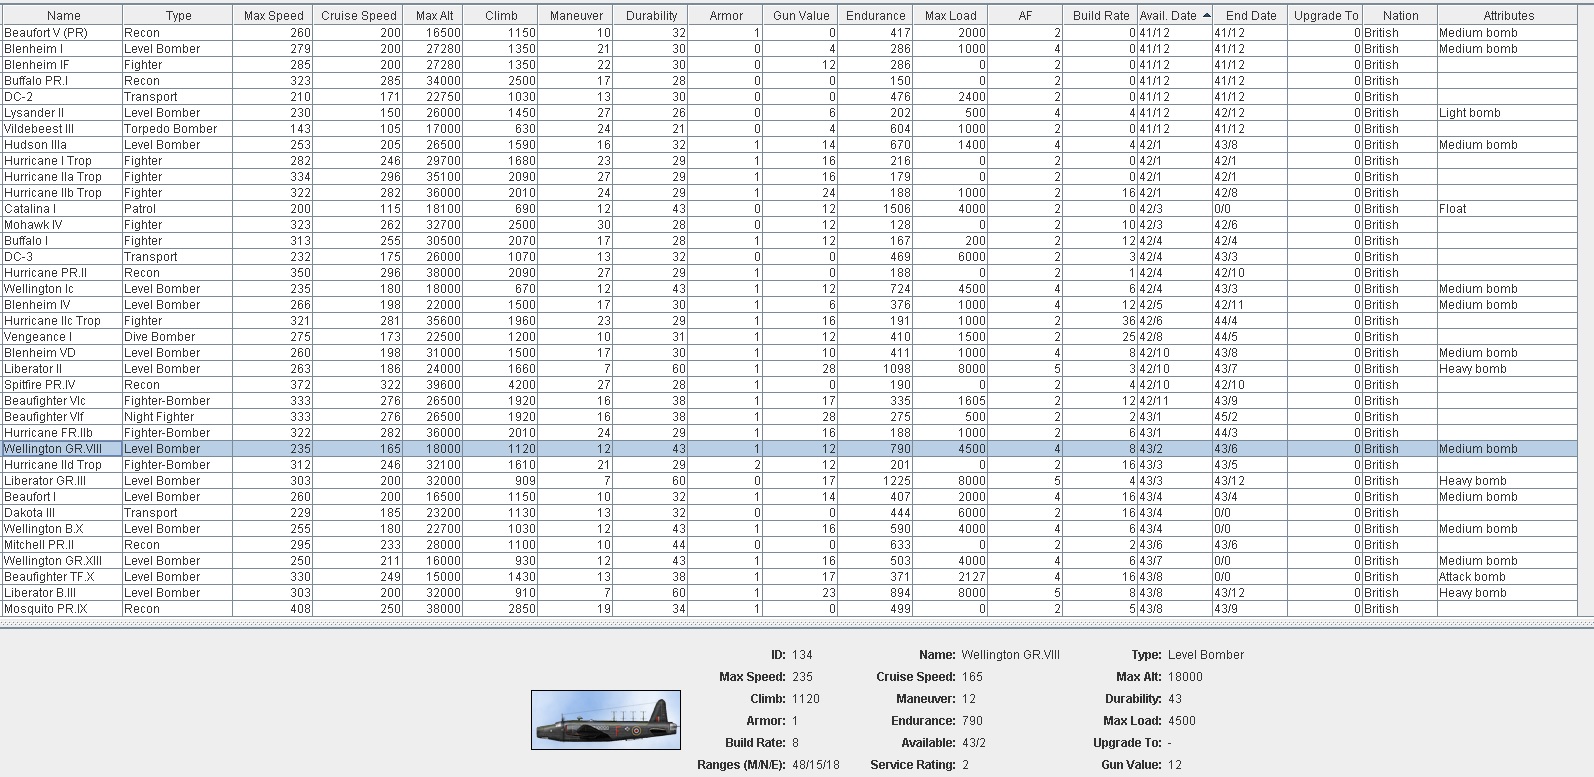The width and height of the screenshot is (1594, 777).
Task: Choose the Mitchell PR.II row
Action: (x=790, y=545)
